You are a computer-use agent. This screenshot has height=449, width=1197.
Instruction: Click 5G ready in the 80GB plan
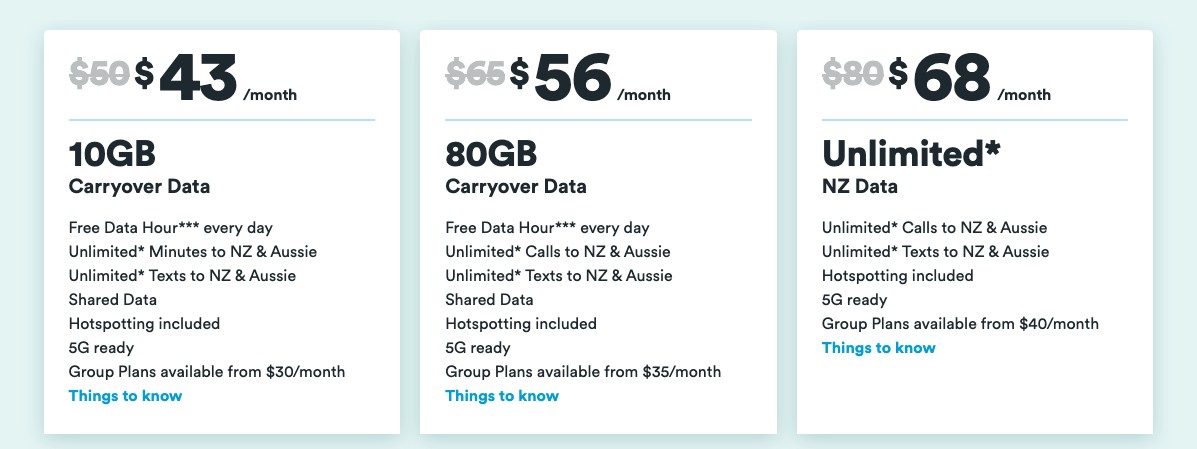point(478,348)
